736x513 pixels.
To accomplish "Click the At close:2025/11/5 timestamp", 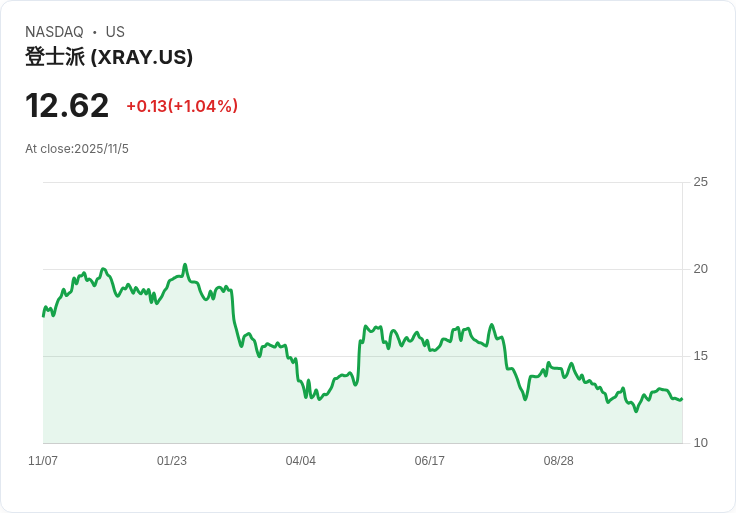I will click(x=77, y=149).
